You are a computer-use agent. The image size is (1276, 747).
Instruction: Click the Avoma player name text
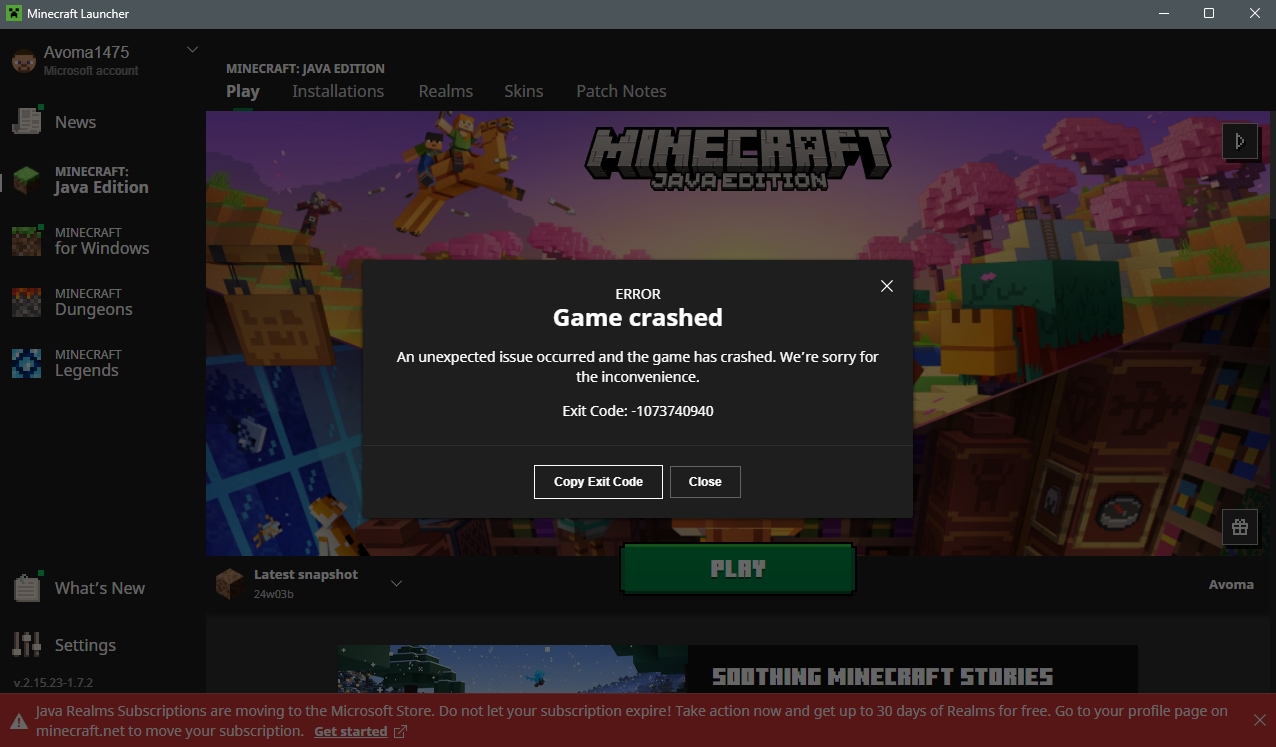[1231, 584]
